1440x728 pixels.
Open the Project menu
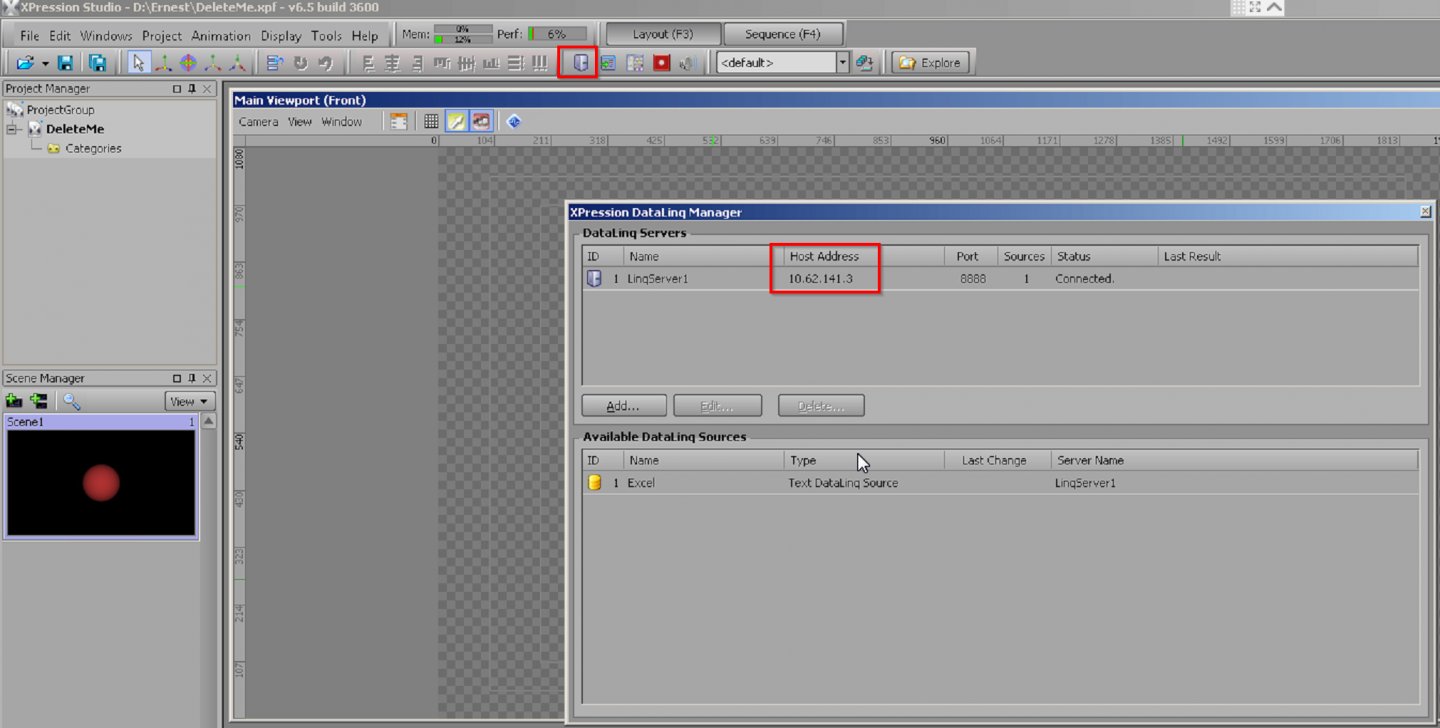tap(162, 36)
